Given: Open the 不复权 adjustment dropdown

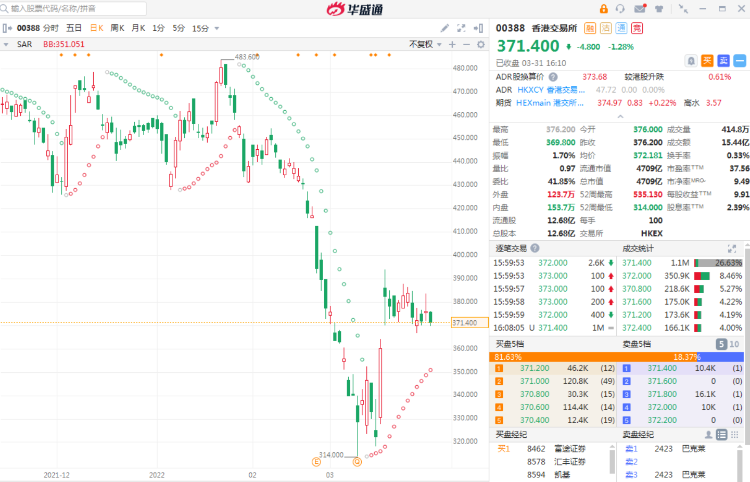Looking at the screenshot, I should click(425, 44).
